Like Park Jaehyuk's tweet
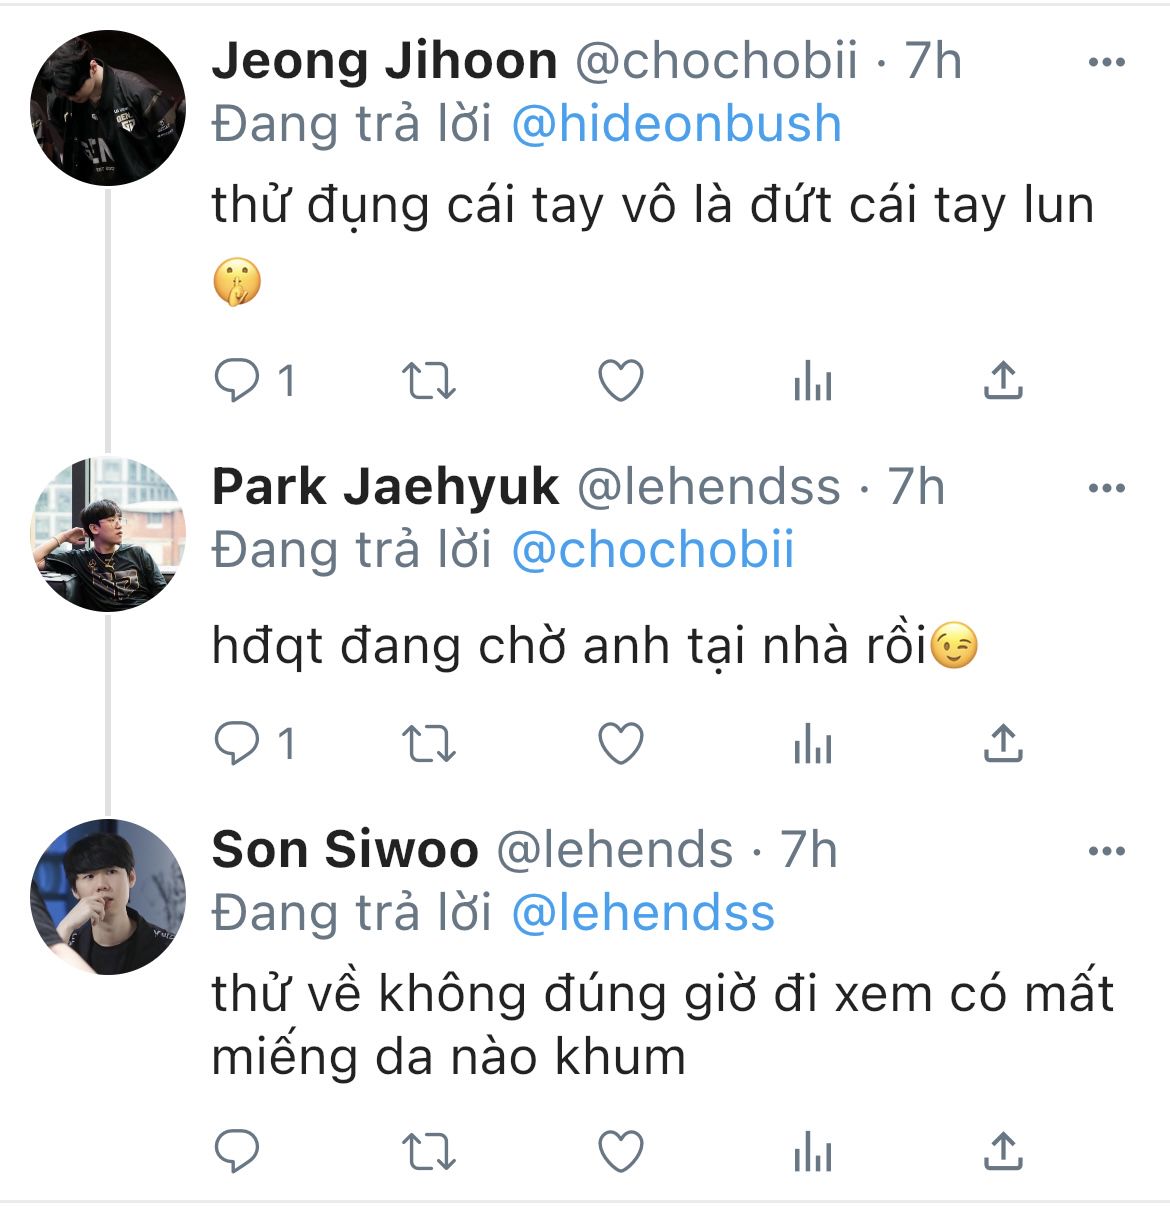1170x1206 pixels. point(620,744)
